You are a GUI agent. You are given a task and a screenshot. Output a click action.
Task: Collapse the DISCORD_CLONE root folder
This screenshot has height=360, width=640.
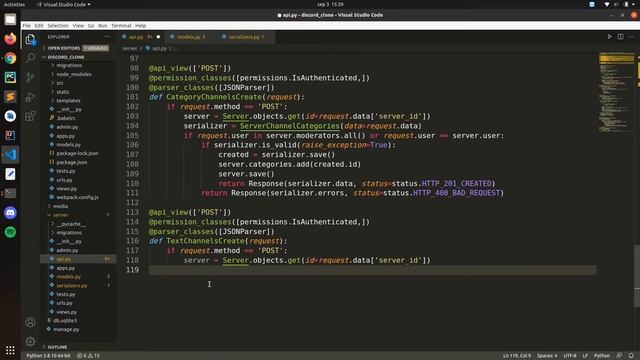(x=65, y=57)
